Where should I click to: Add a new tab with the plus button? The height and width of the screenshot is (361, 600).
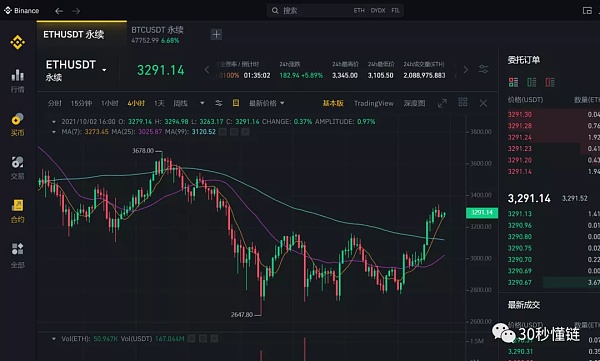(216, 34)
